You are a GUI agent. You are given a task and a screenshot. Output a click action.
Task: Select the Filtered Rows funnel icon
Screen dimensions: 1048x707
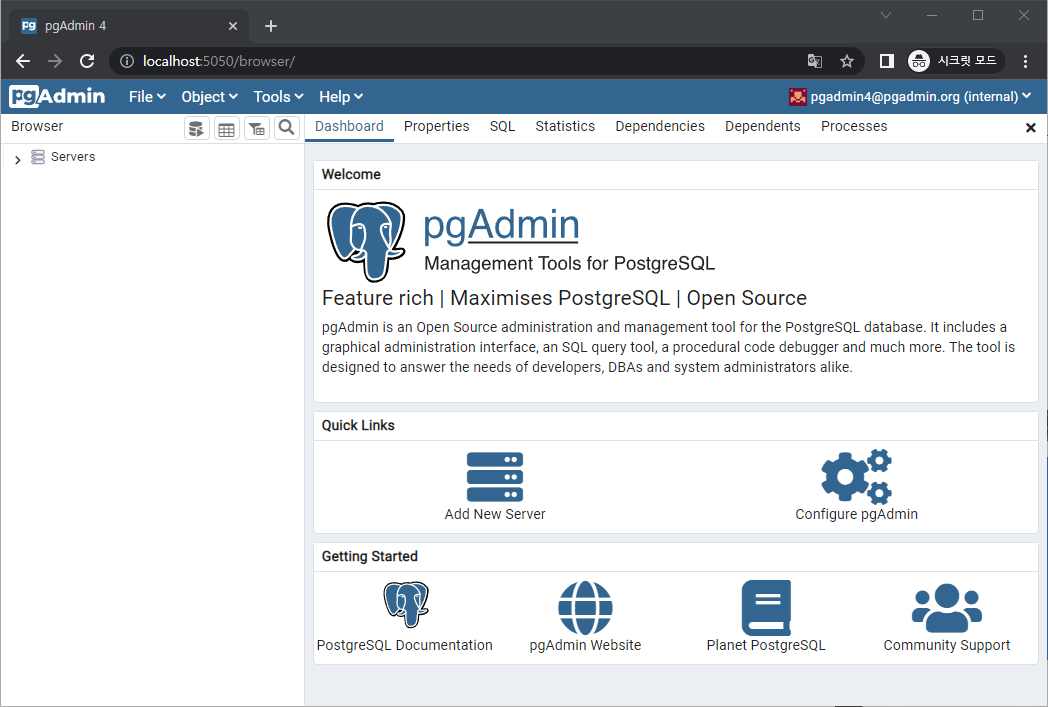(256, 127)
